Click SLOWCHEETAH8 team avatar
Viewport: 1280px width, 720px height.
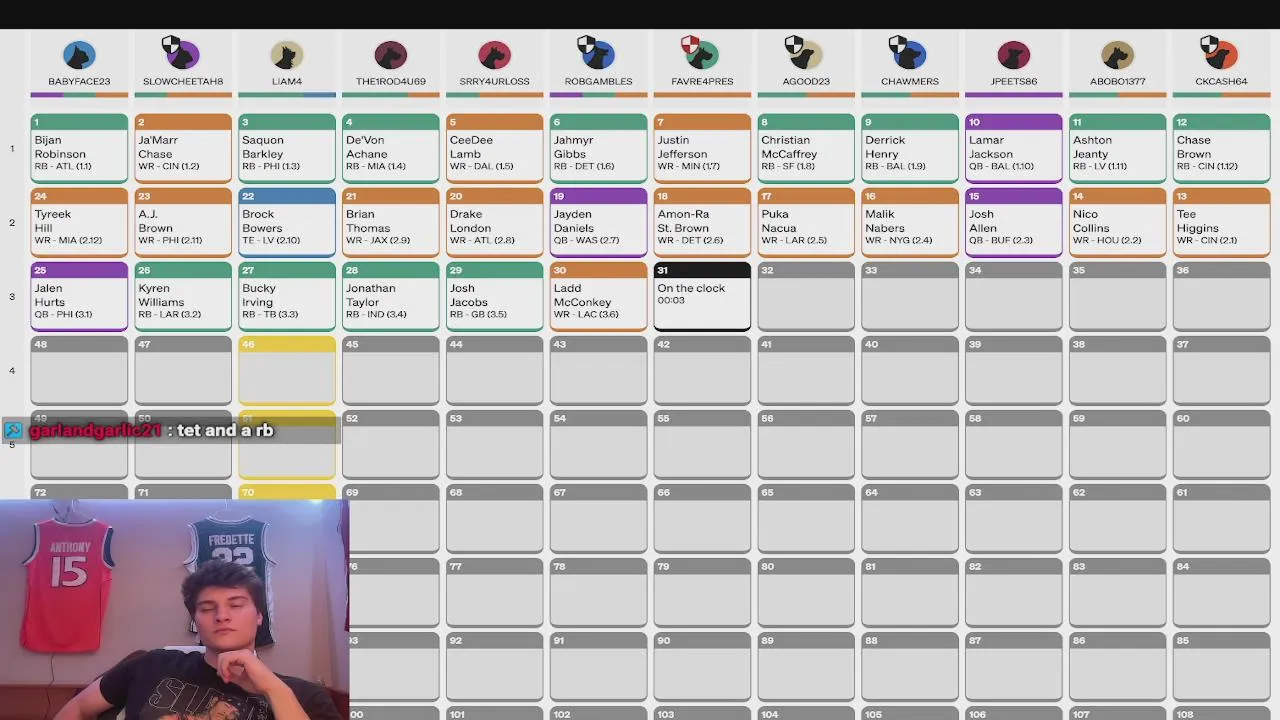click(x=182, y=54)
